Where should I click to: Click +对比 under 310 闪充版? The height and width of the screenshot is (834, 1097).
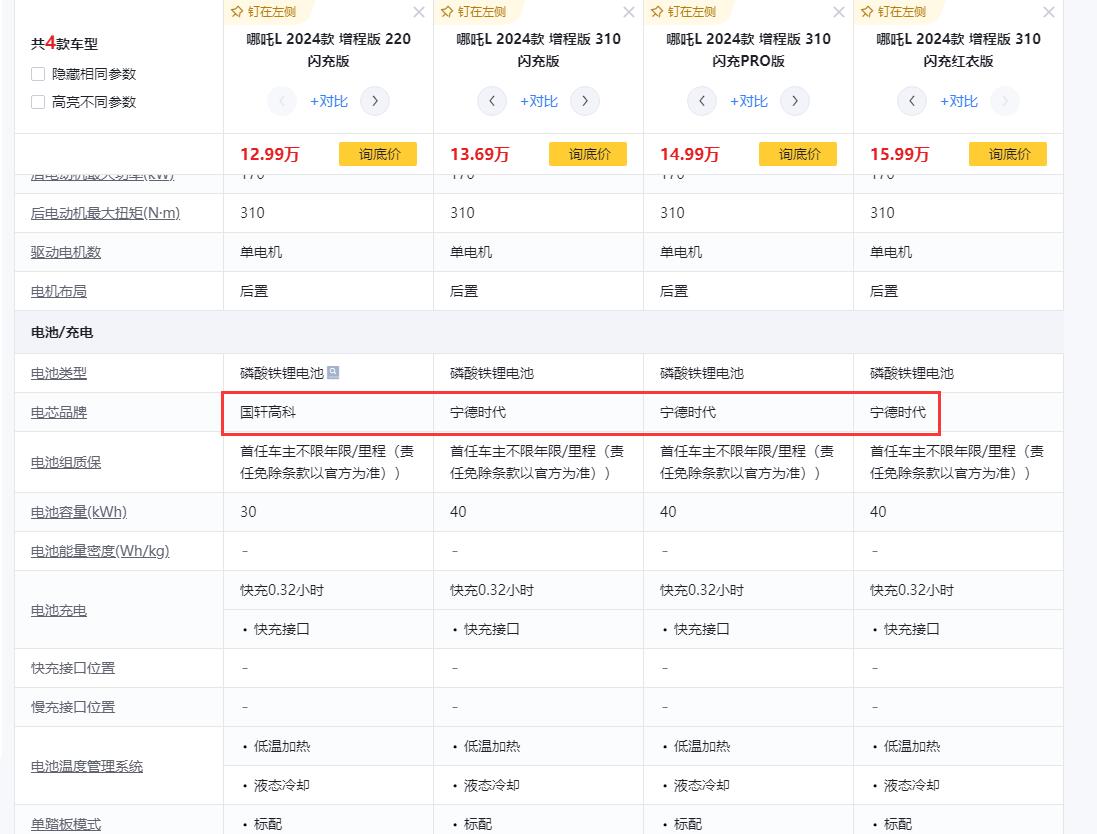[538, 101]
